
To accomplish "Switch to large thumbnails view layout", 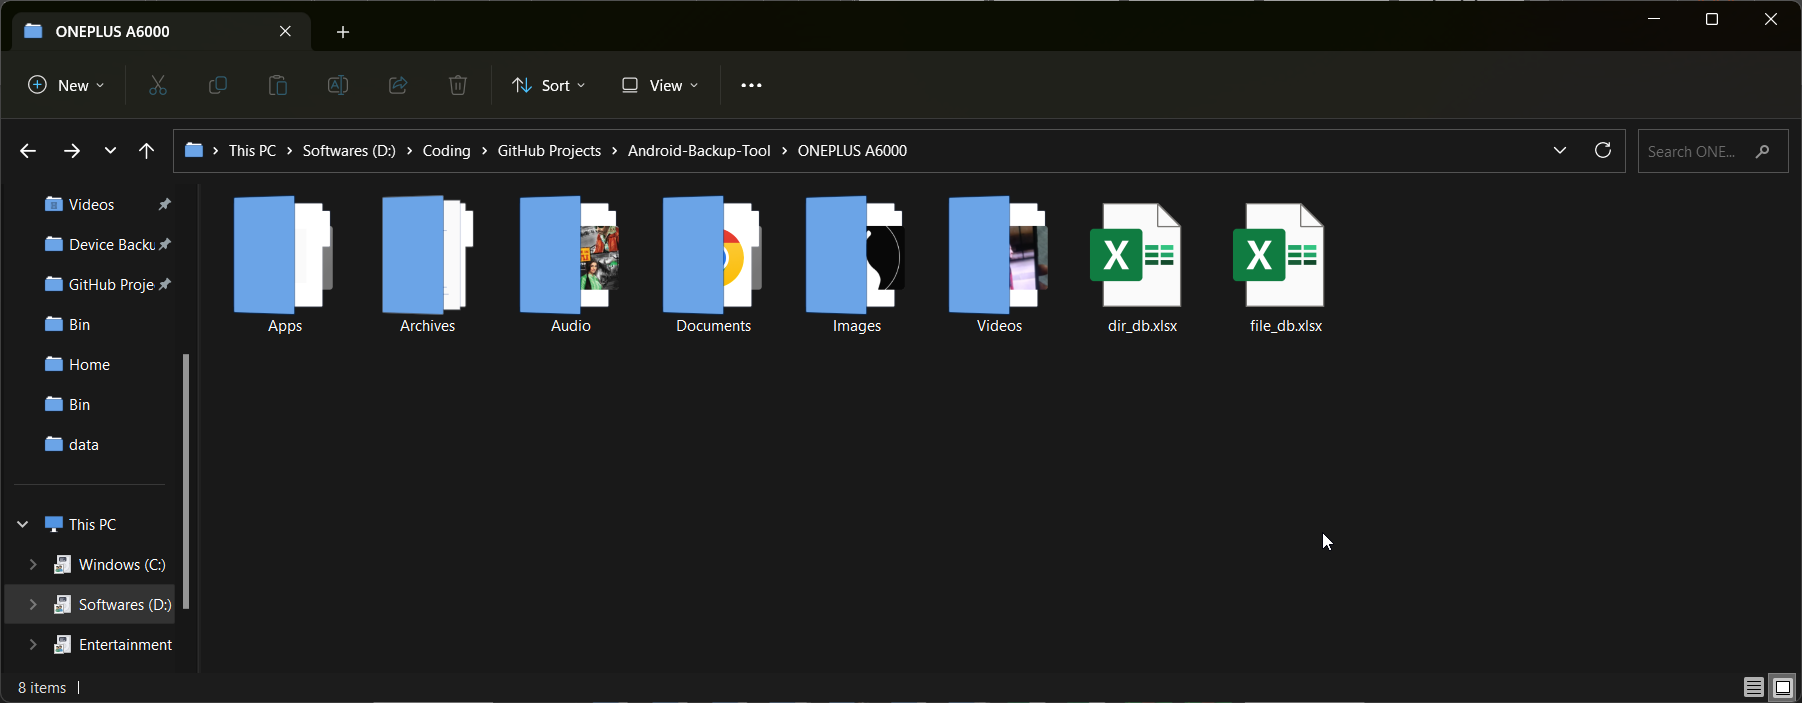I will point(1783,687).
